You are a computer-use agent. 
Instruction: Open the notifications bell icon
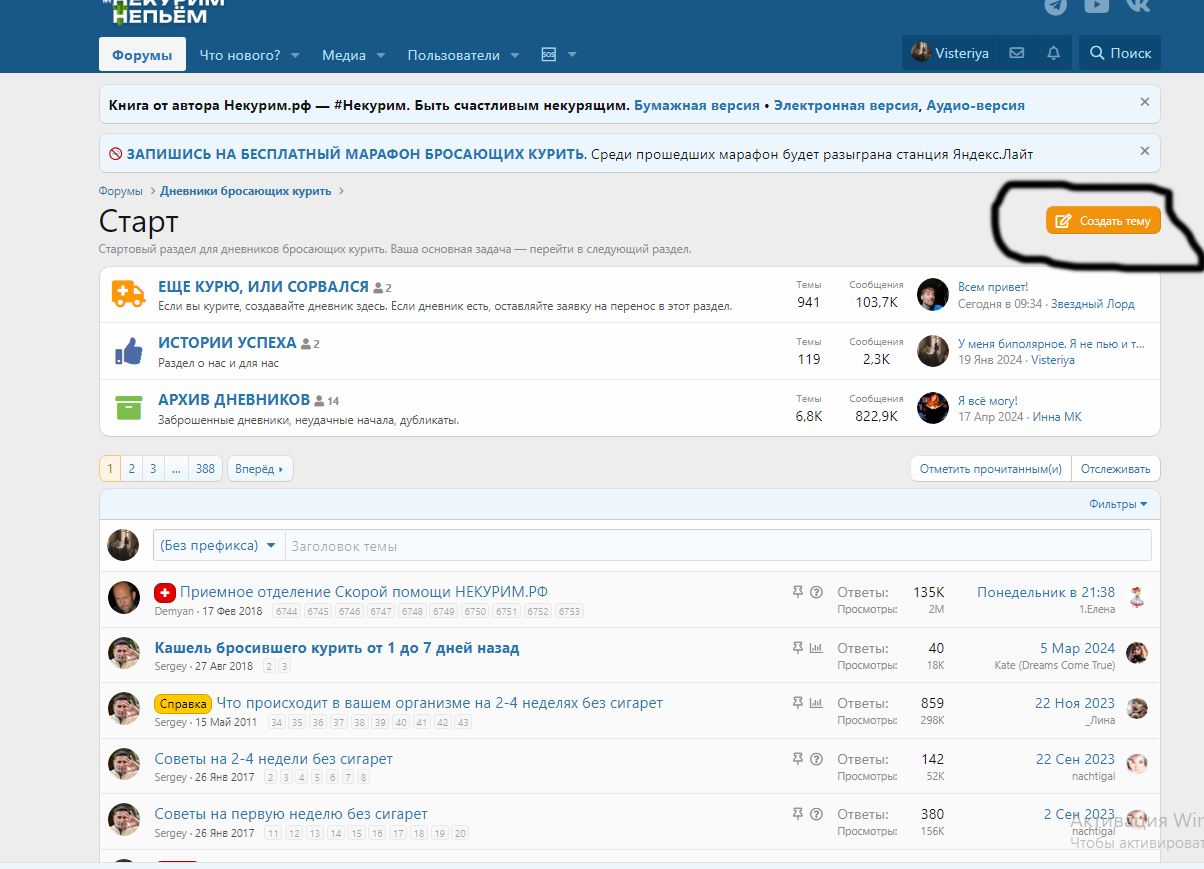coord(1053,54)
